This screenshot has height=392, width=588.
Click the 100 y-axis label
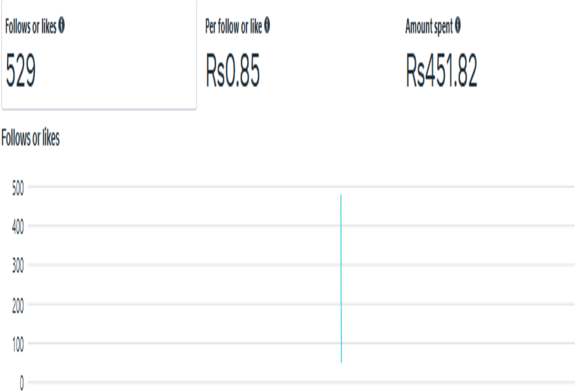pyautogui.click(x=18, y=344)
